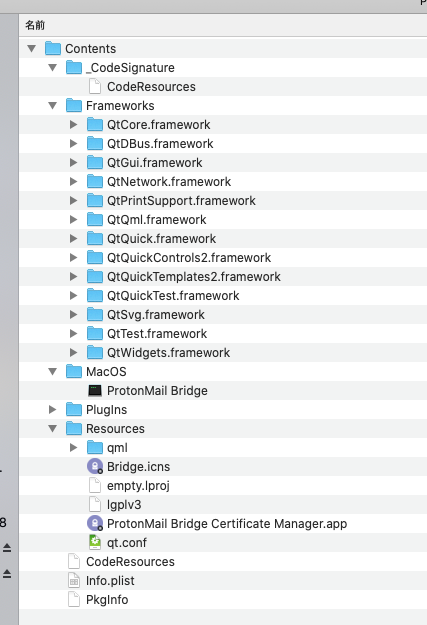Select the empty.lproj file

[x=138, y=485]
